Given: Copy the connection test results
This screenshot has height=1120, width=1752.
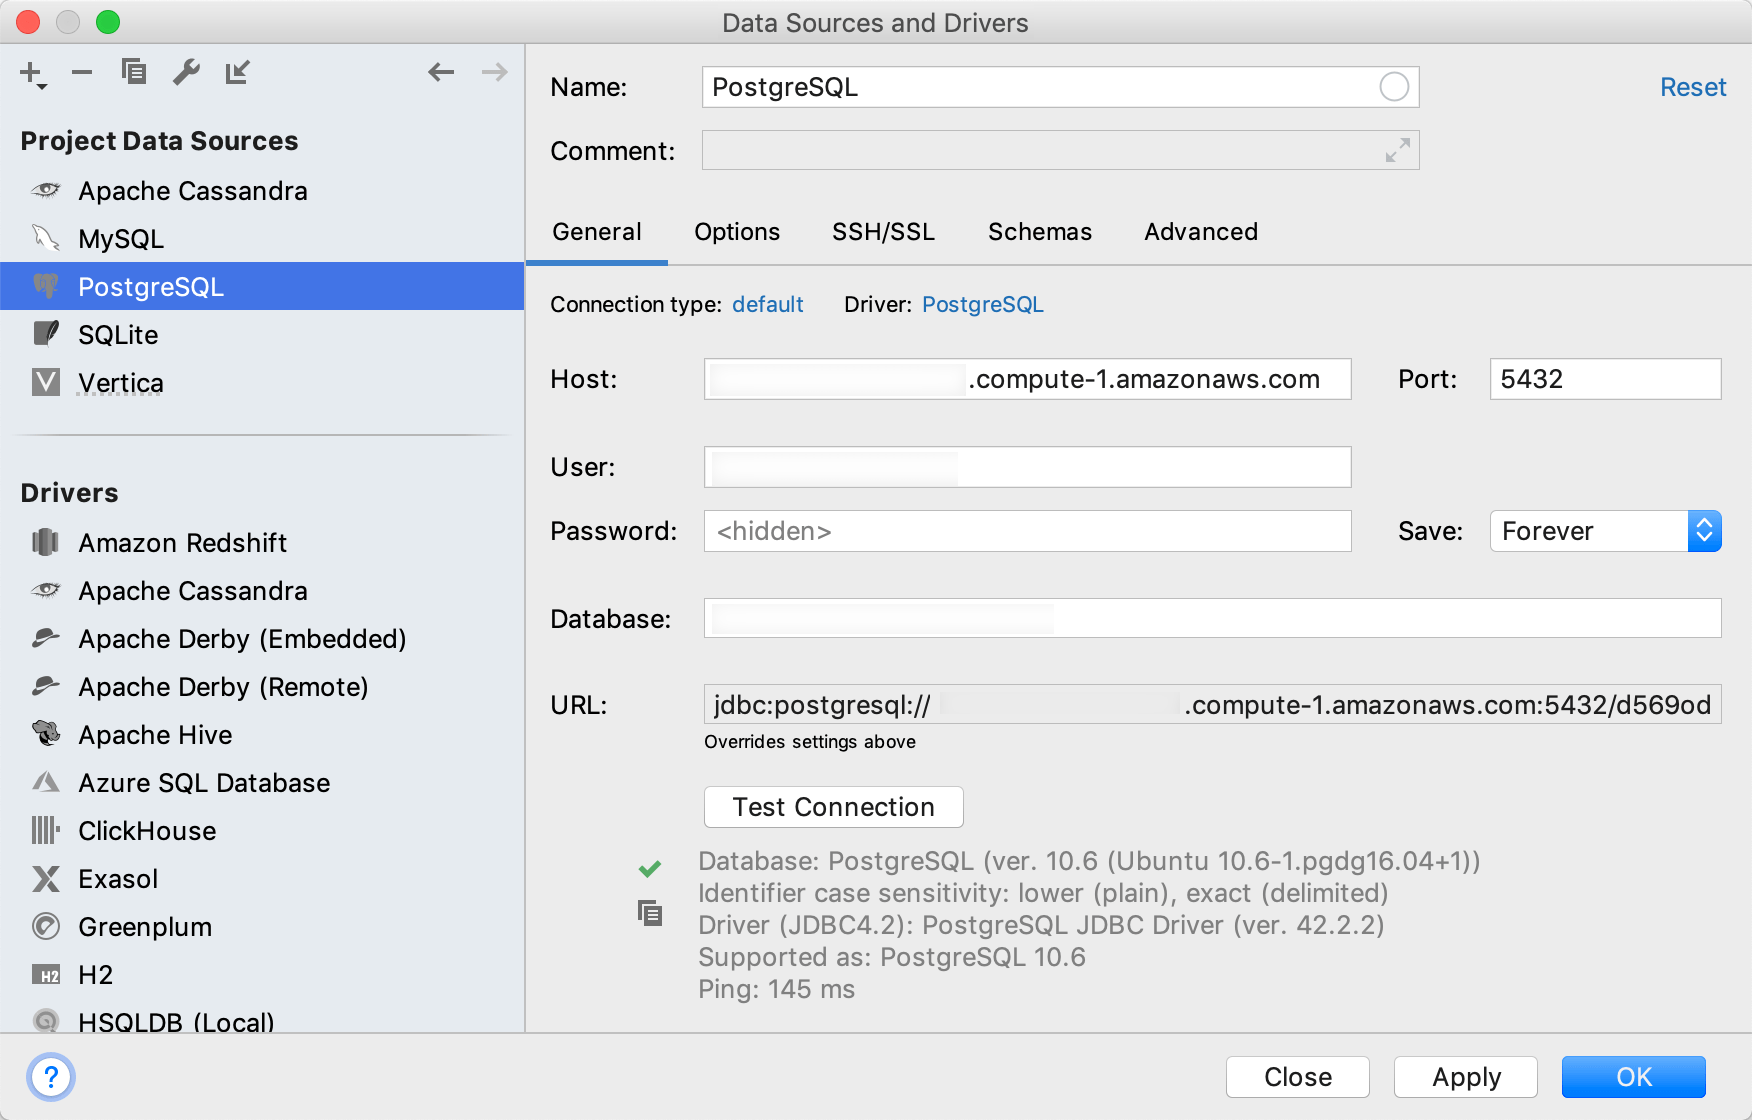Looking at the screenshot, I should point(650,913).
